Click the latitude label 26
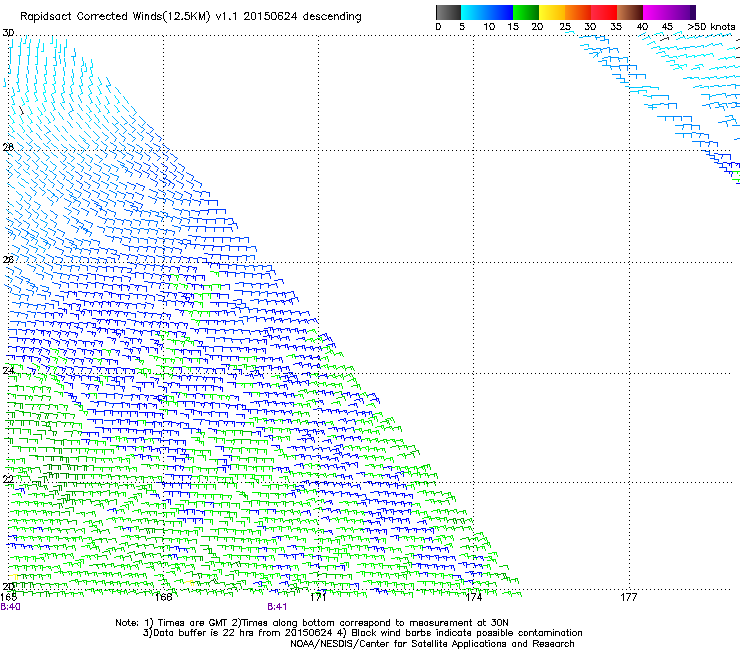 8,259
